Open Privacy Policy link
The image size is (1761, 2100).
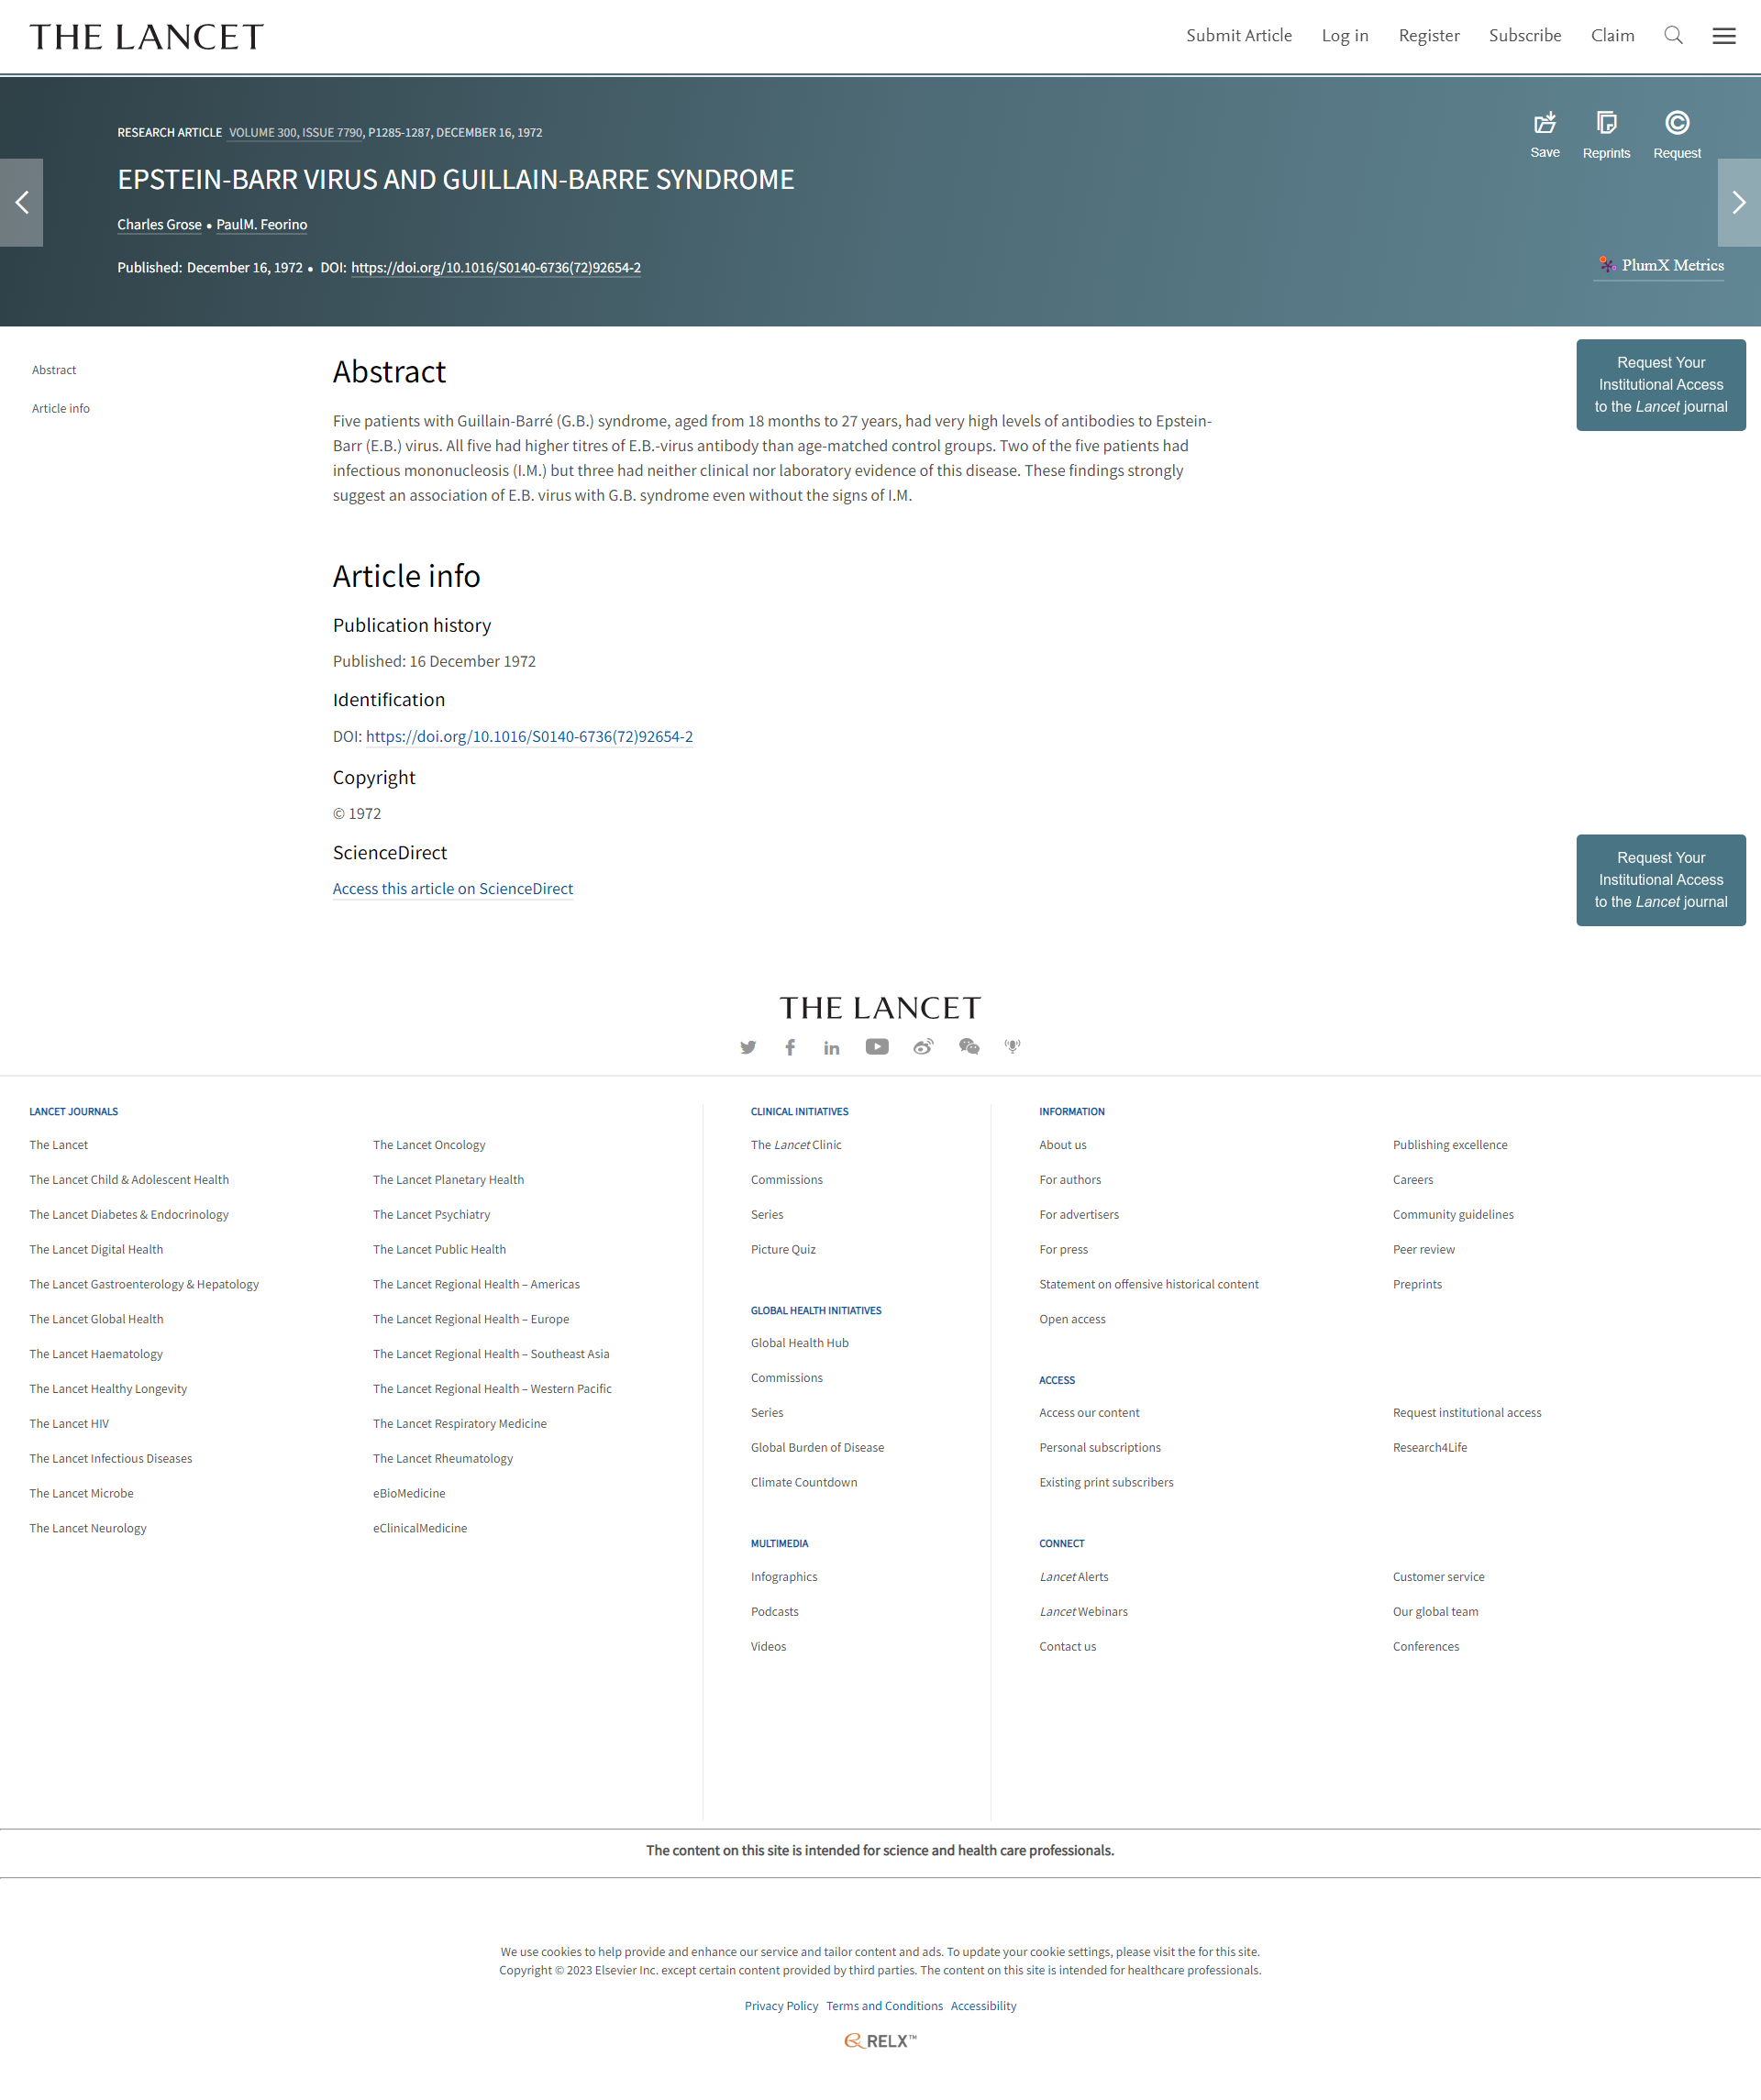coord(781,2006)
